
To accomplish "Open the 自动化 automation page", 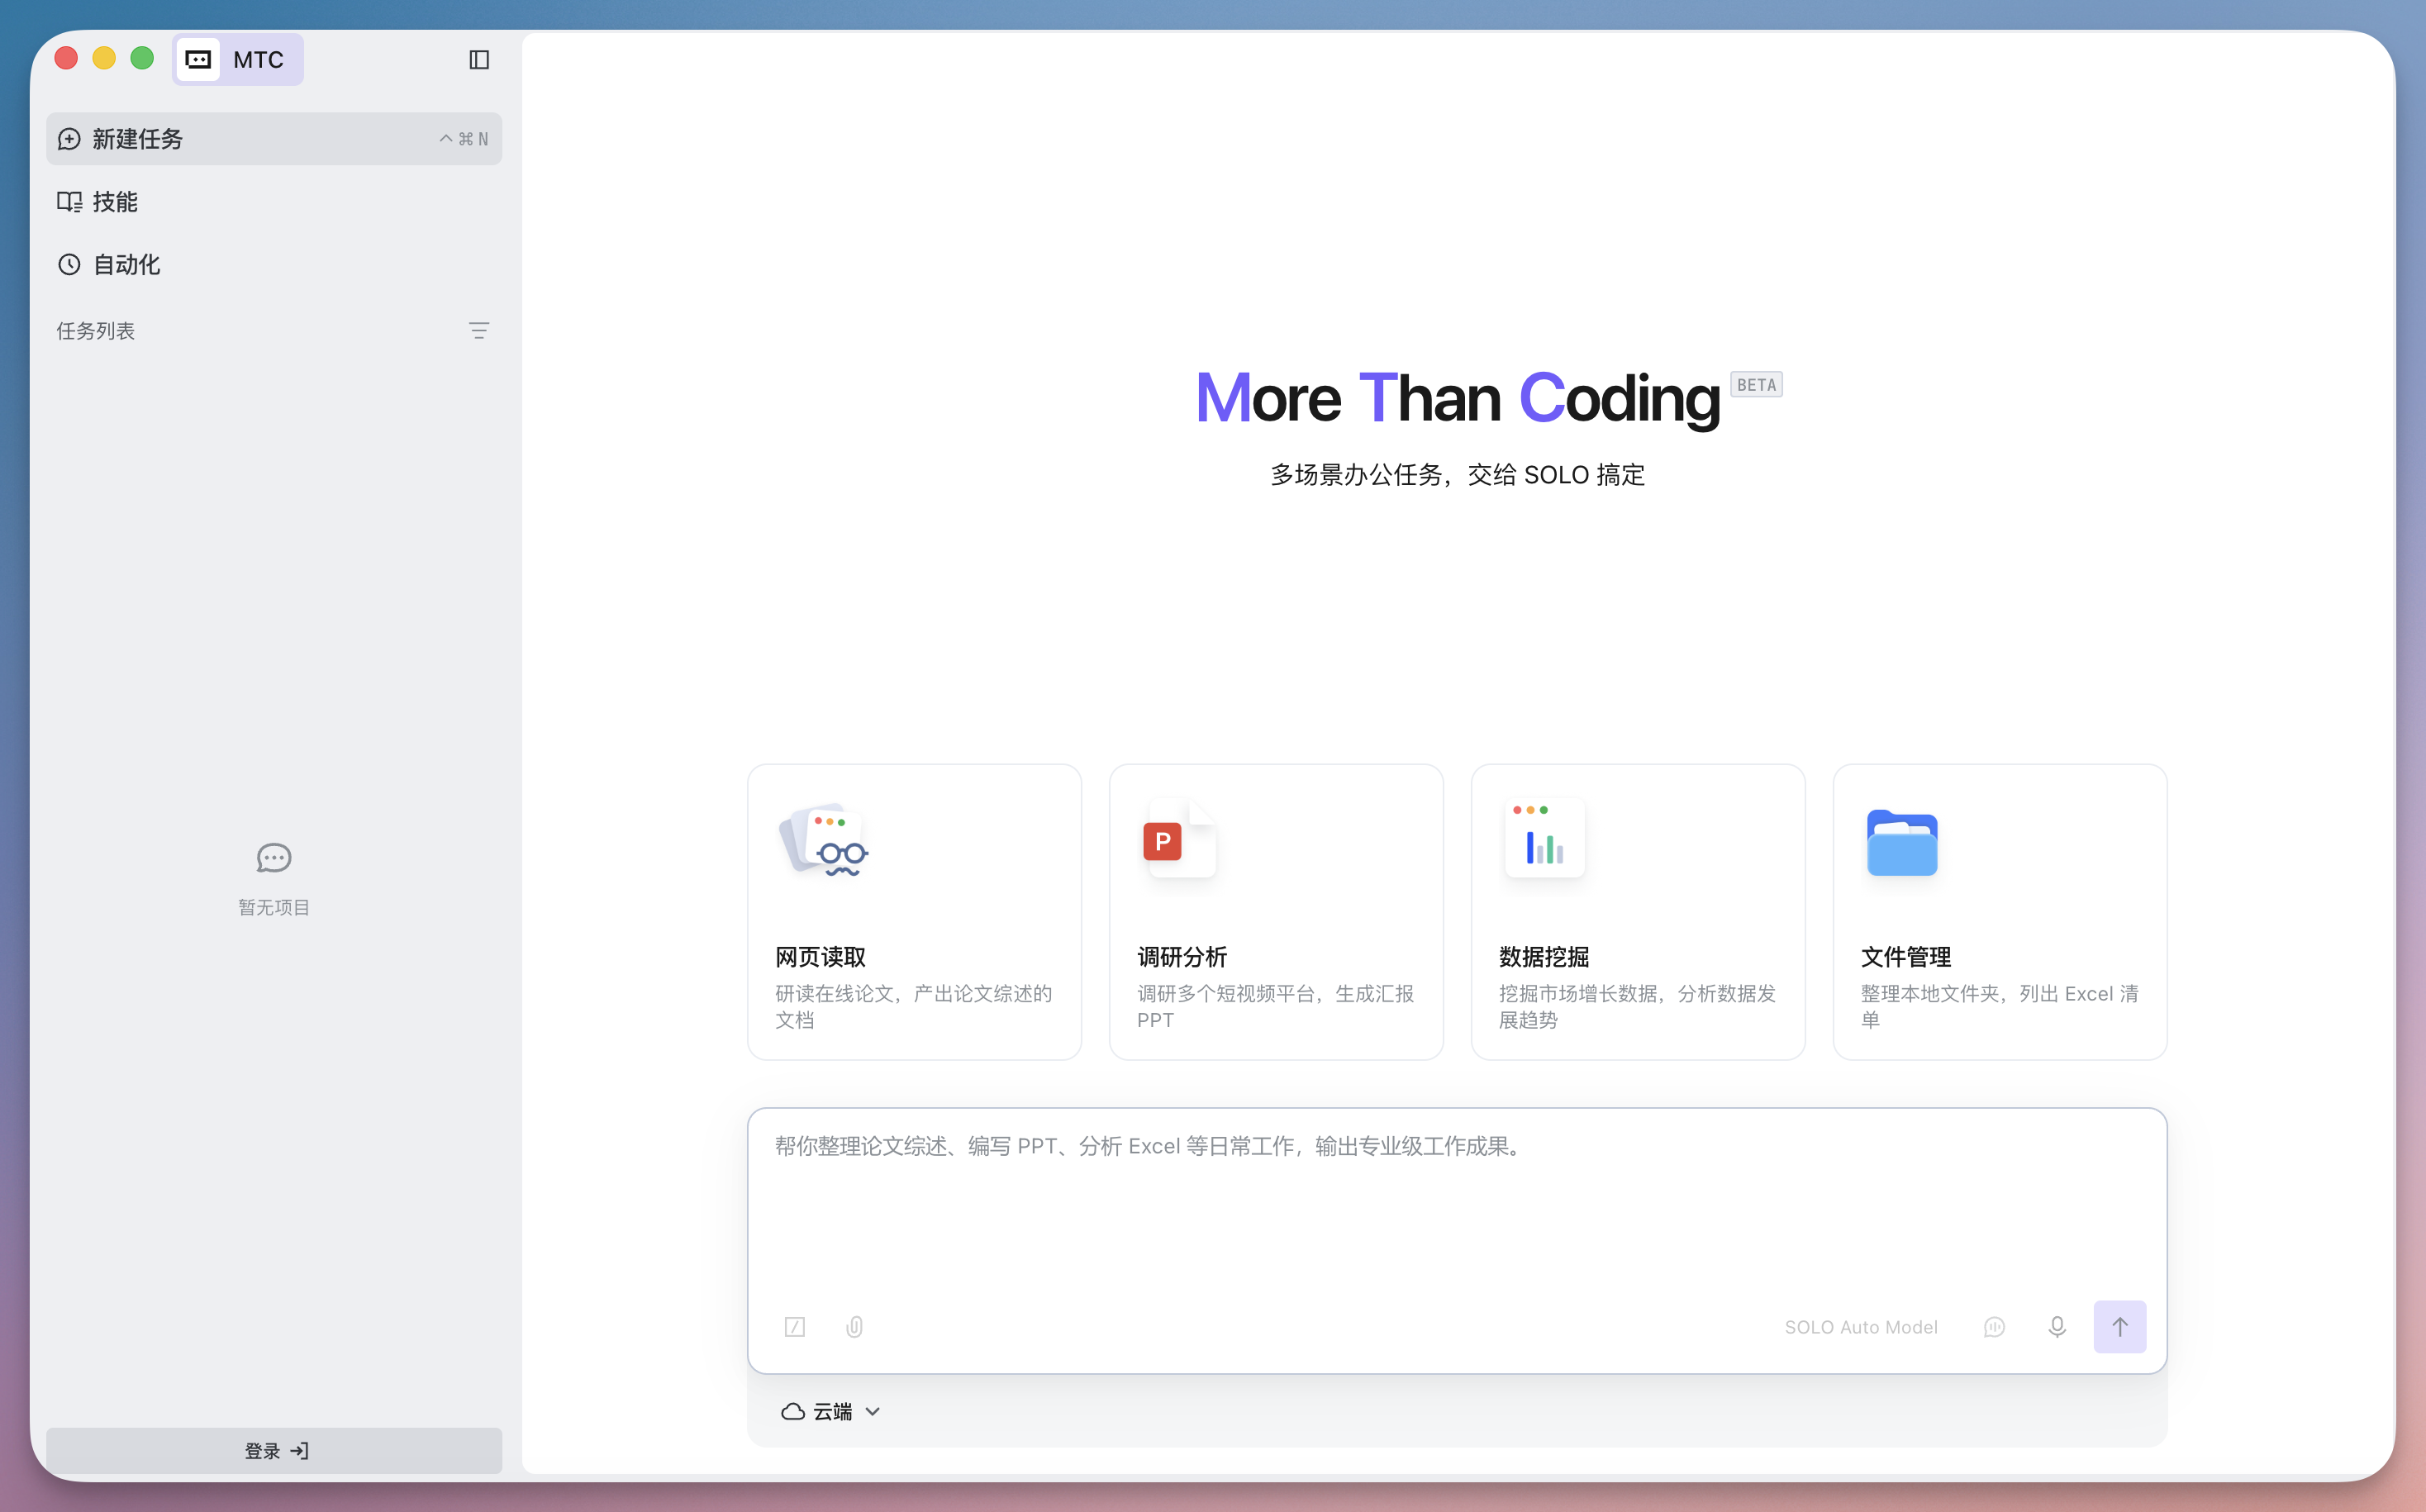I will pyautogui.click(x=274, y=265).
